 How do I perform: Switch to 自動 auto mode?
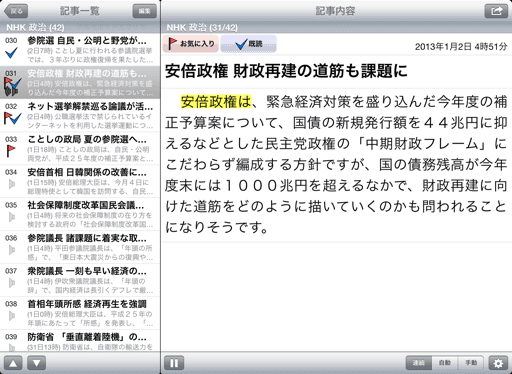point(445,363)
